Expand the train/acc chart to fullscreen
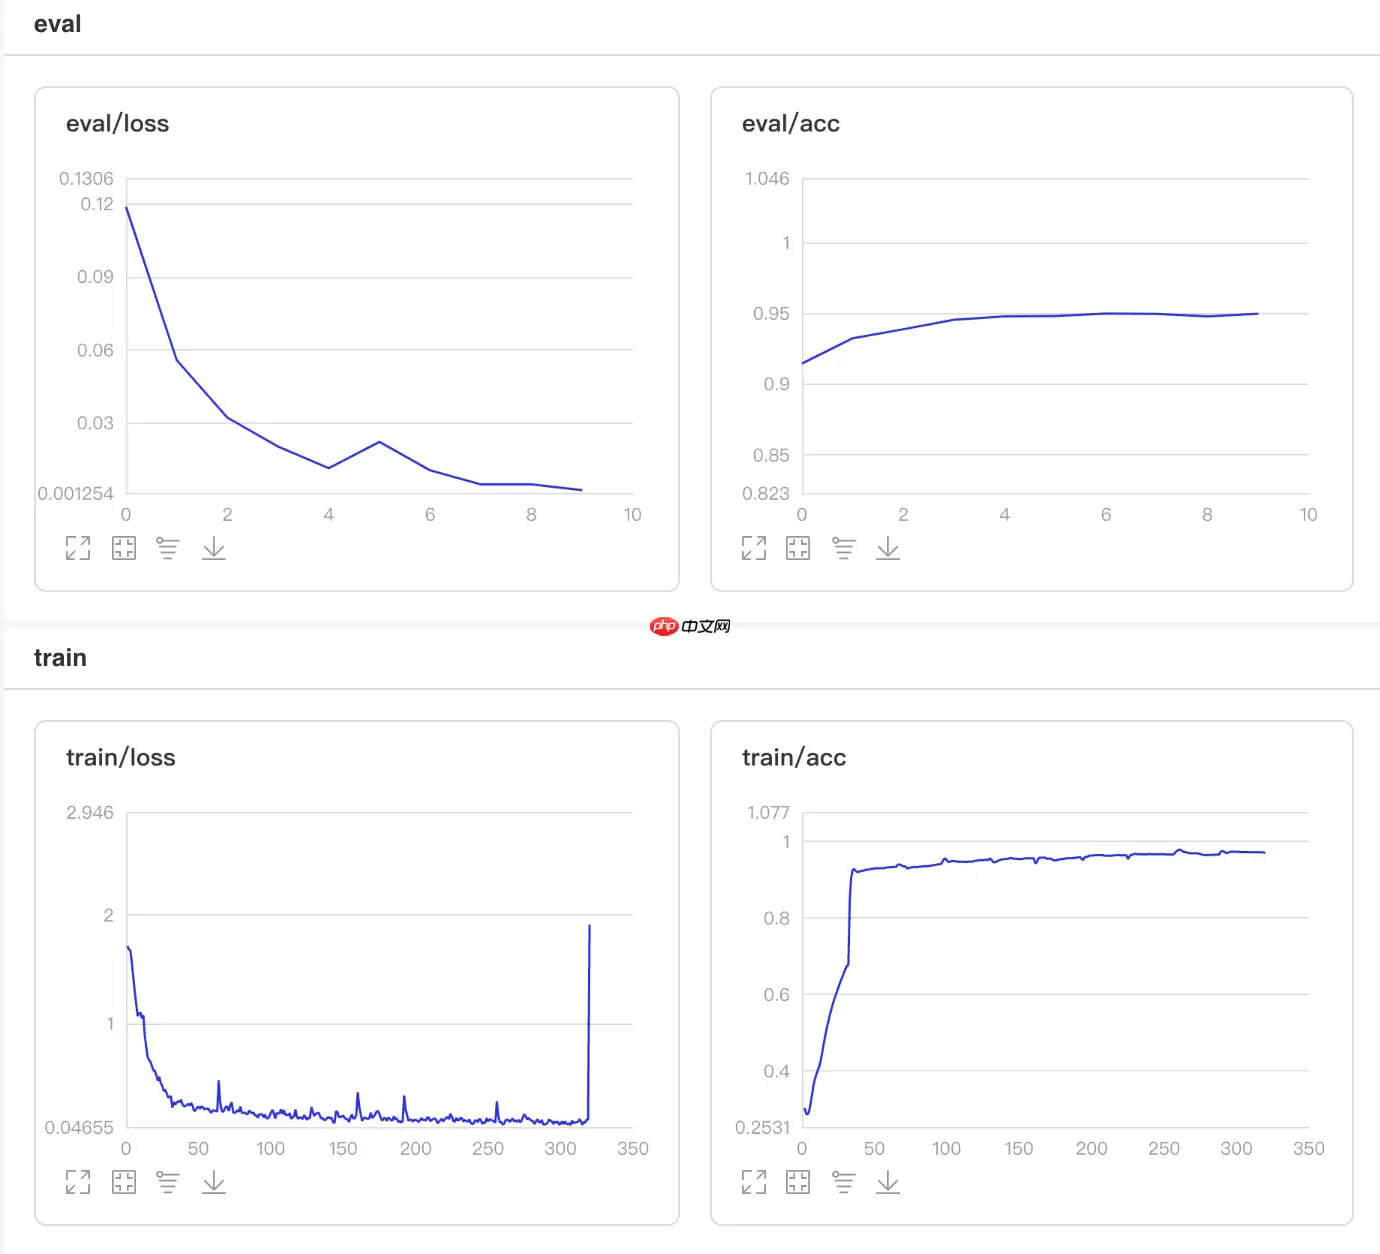 754,1182
